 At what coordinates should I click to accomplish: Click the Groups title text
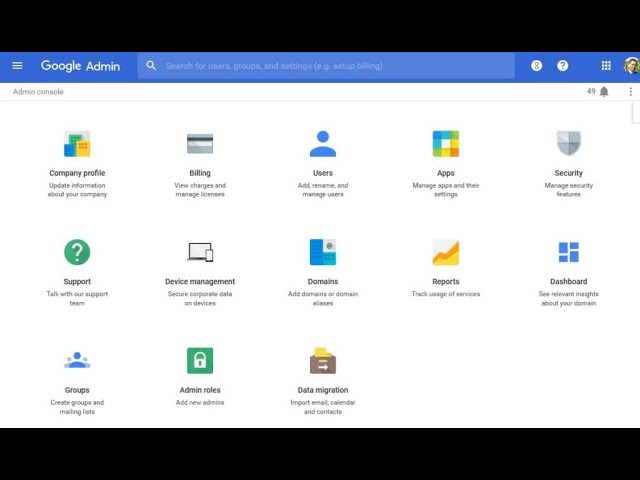click(x=77, y=390)
